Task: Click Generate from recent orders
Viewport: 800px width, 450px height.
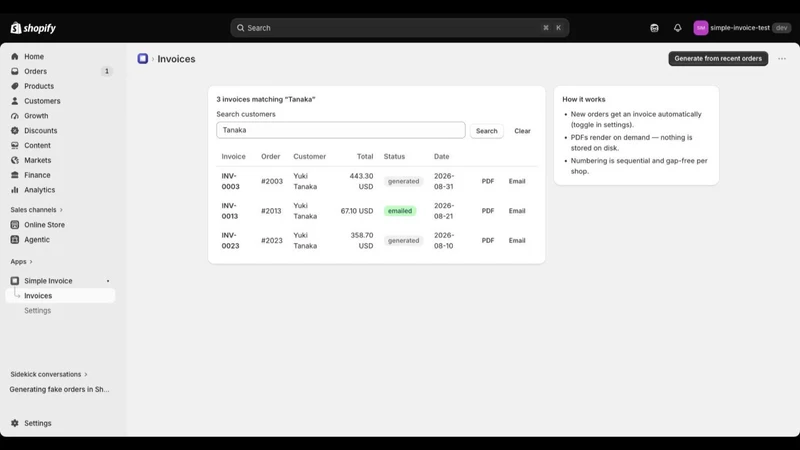Action: pos(718,59)
